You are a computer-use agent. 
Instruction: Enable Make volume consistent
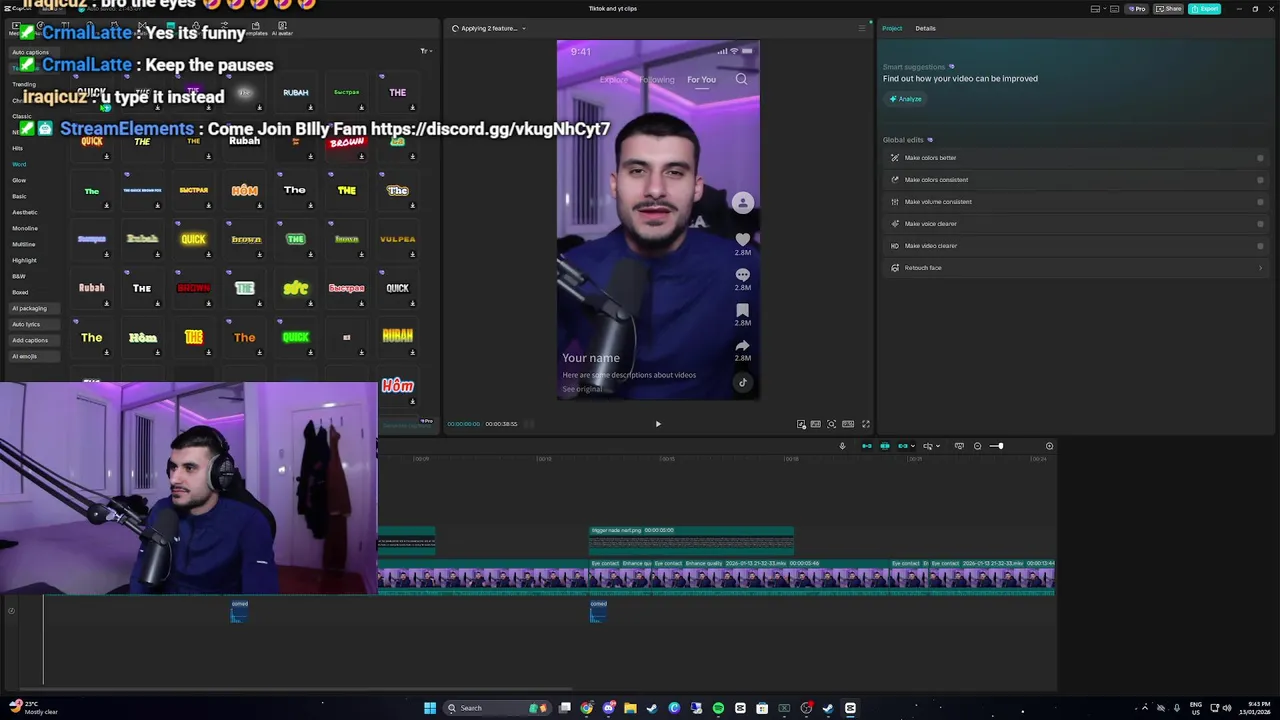pyautogui.click(x=1260, y=202)
